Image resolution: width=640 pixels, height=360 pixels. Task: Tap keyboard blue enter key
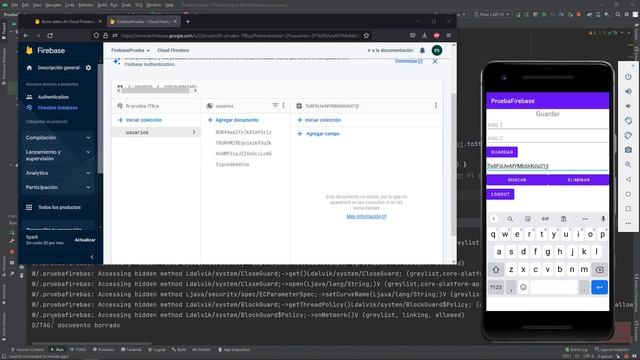tap(599, 287)
